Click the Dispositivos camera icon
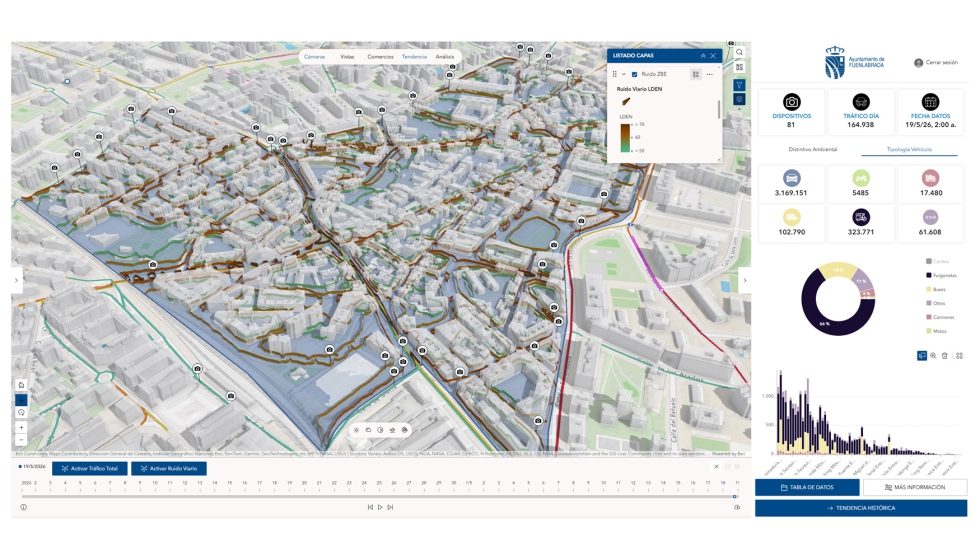This screenshot has height=560, width=980. pos(791,102)
